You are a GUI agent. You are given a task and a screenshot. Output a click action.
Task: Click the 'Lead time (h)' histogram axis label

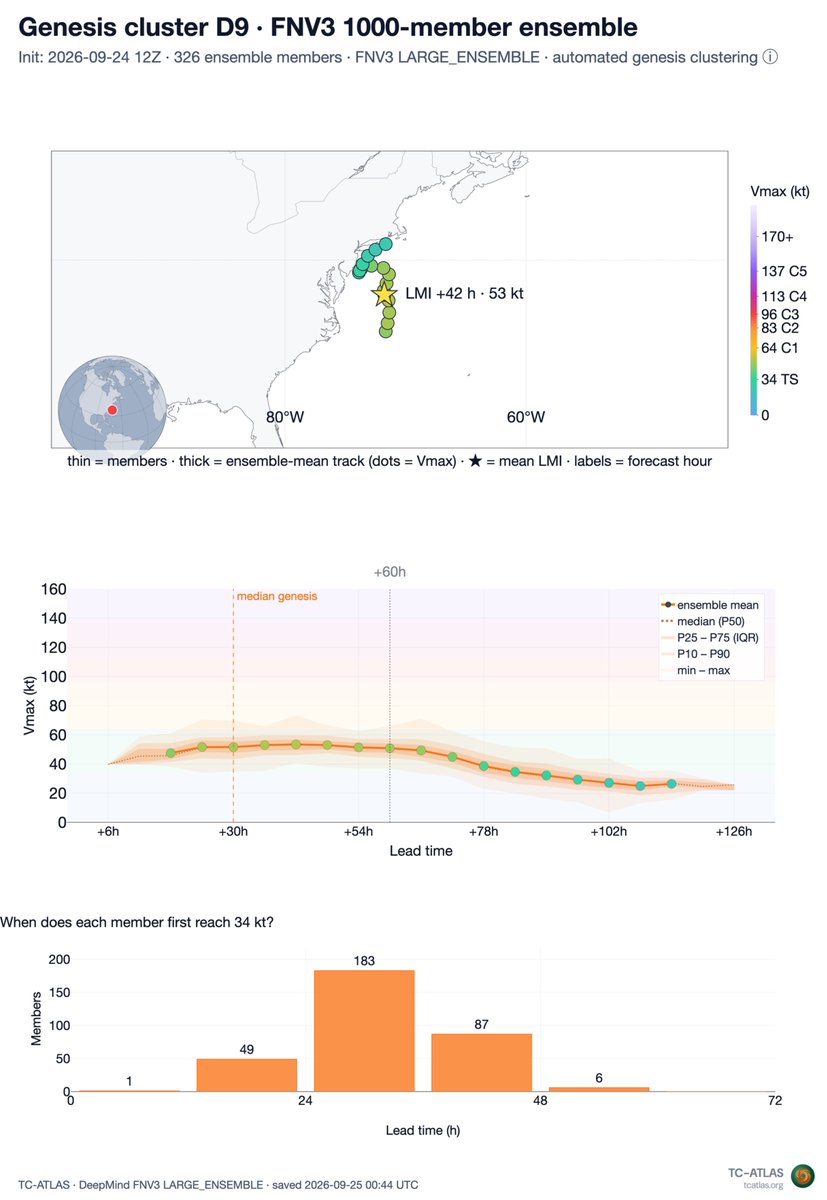tap(423, 1131)
